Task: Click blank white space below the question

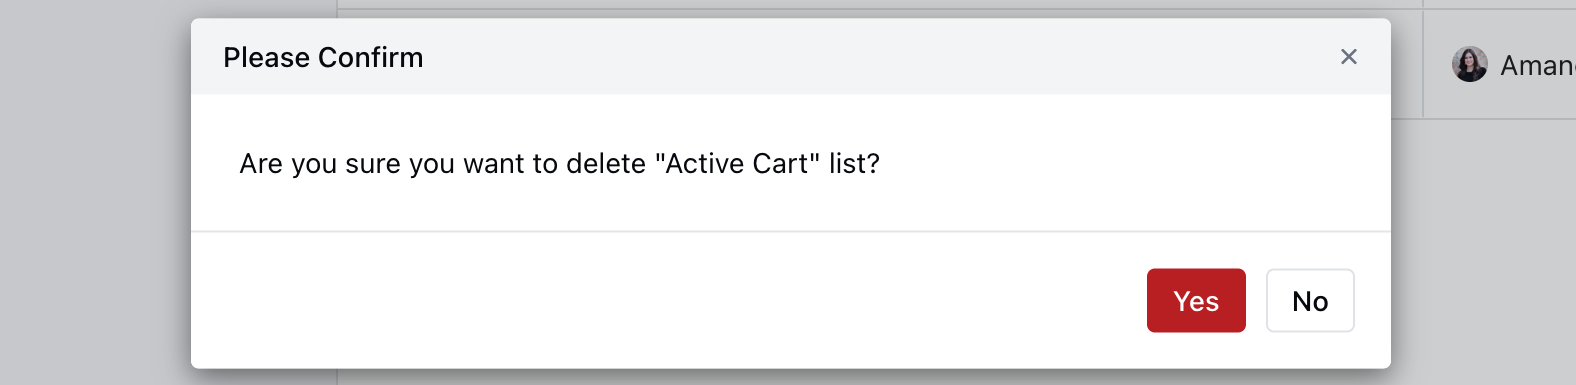Action: (x=790, y=207)
